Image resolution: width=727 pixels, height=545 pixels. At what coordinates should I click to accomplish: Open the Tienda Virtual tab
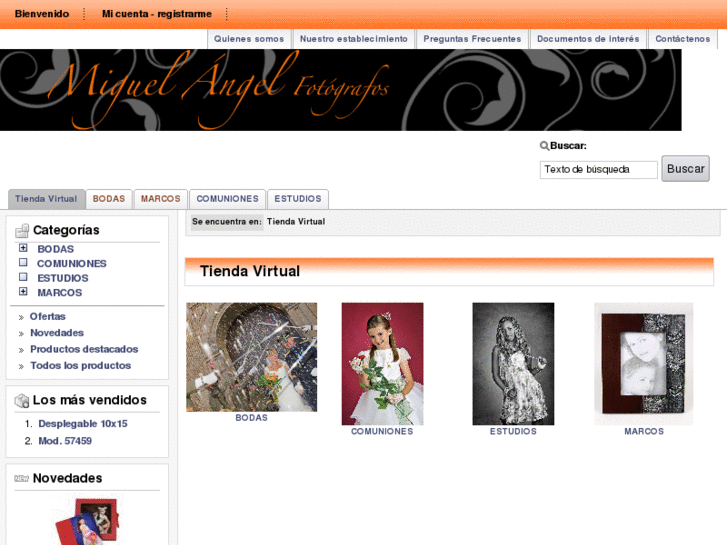pyautogui.click(x=46, y=199)
